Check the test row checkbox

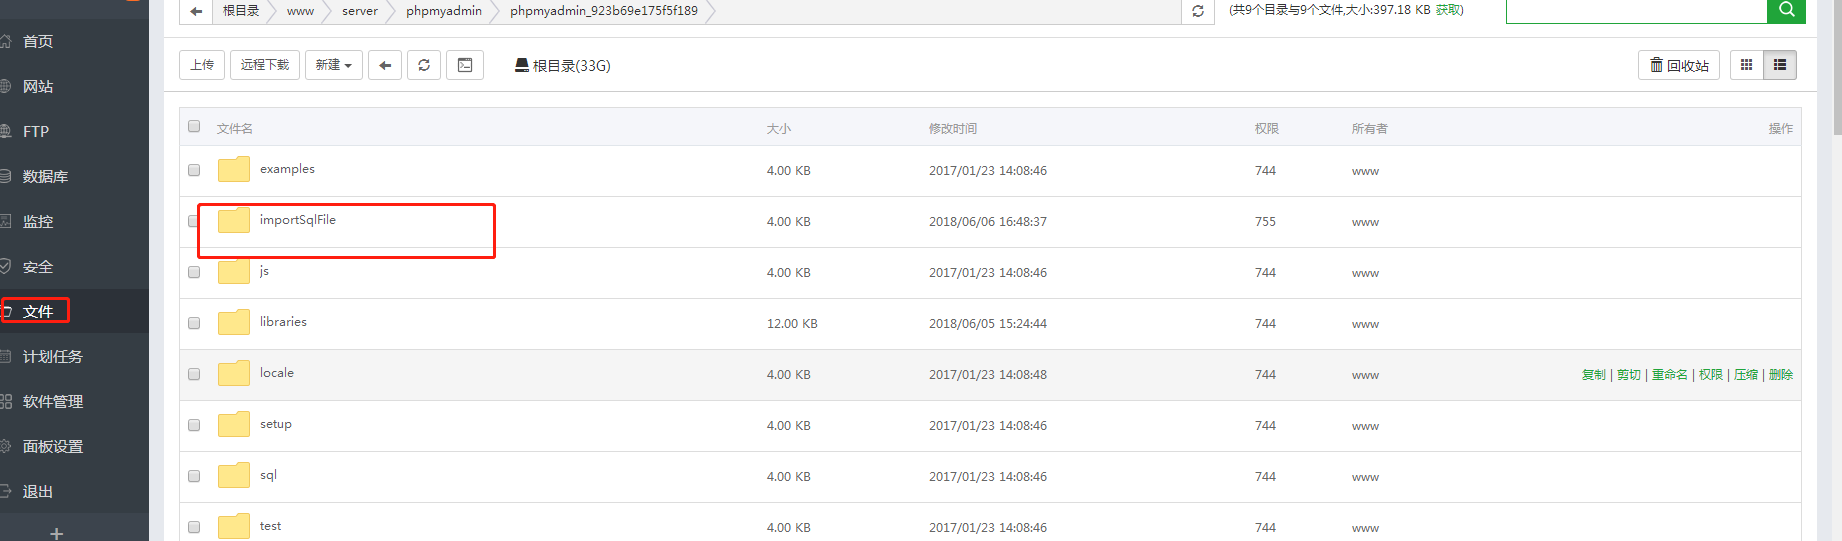coord(194,527)
